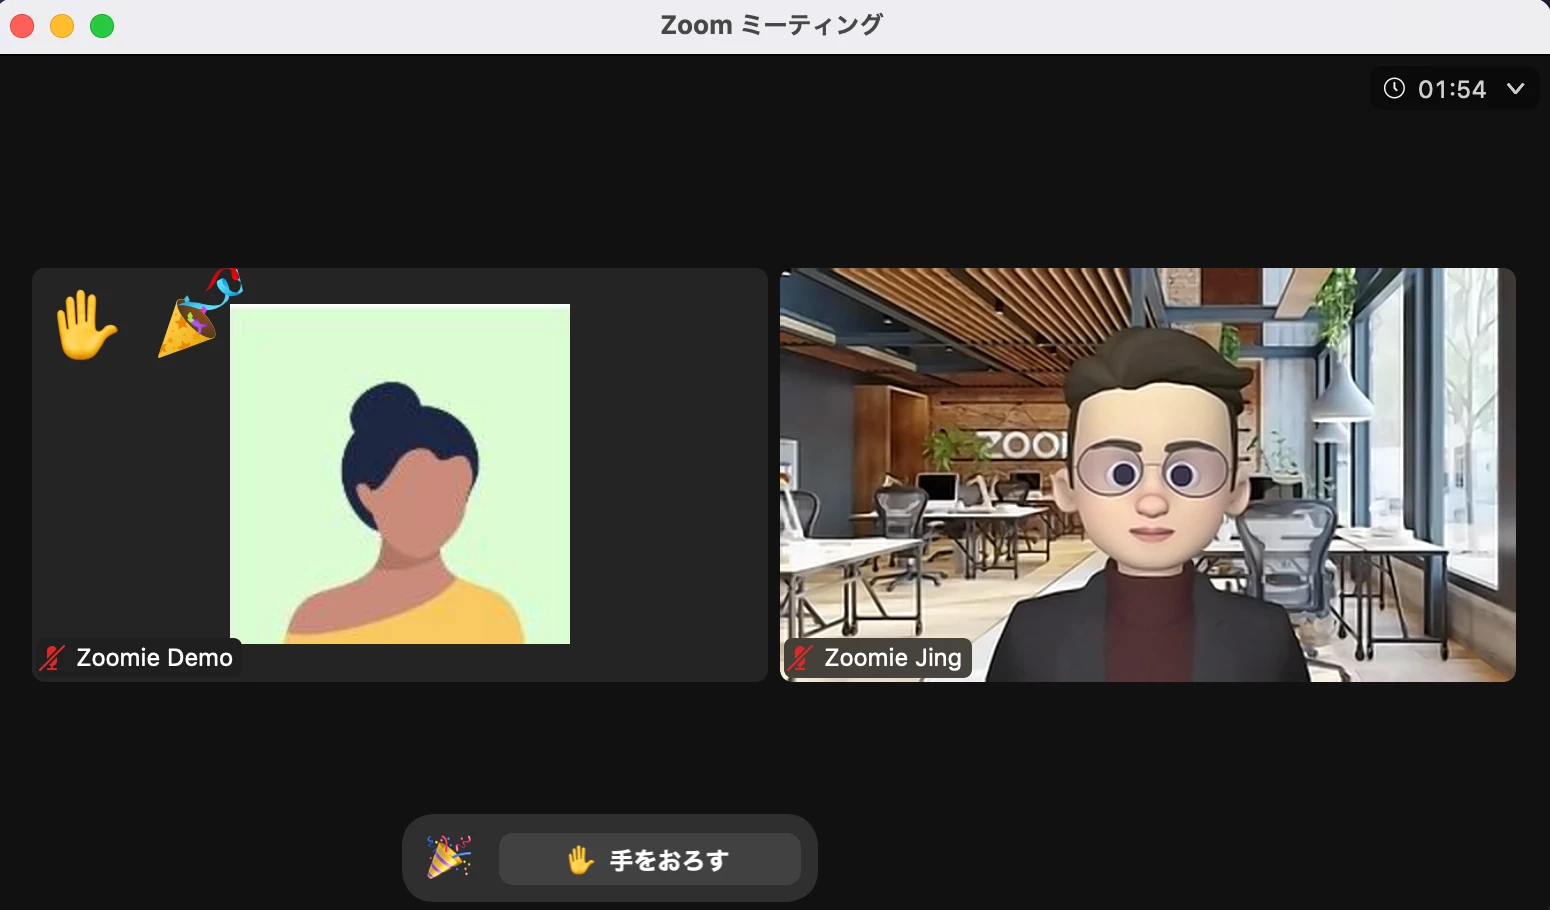Click the muted mic icon for Zoomie Demo
The image size is (1550, 910).
click(52, 658)
